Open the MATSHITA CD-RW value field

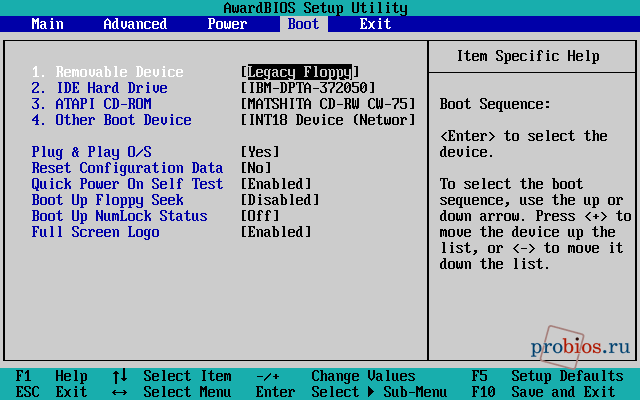[328, 104]
